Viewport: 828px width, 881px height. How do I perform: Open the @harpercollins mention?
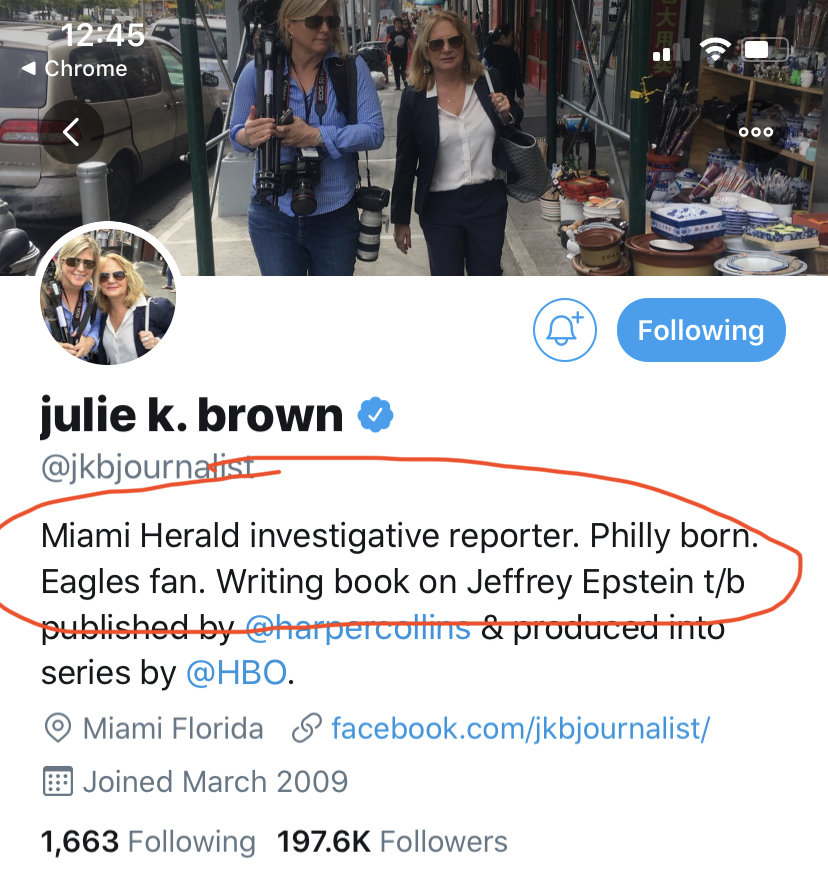358,627
